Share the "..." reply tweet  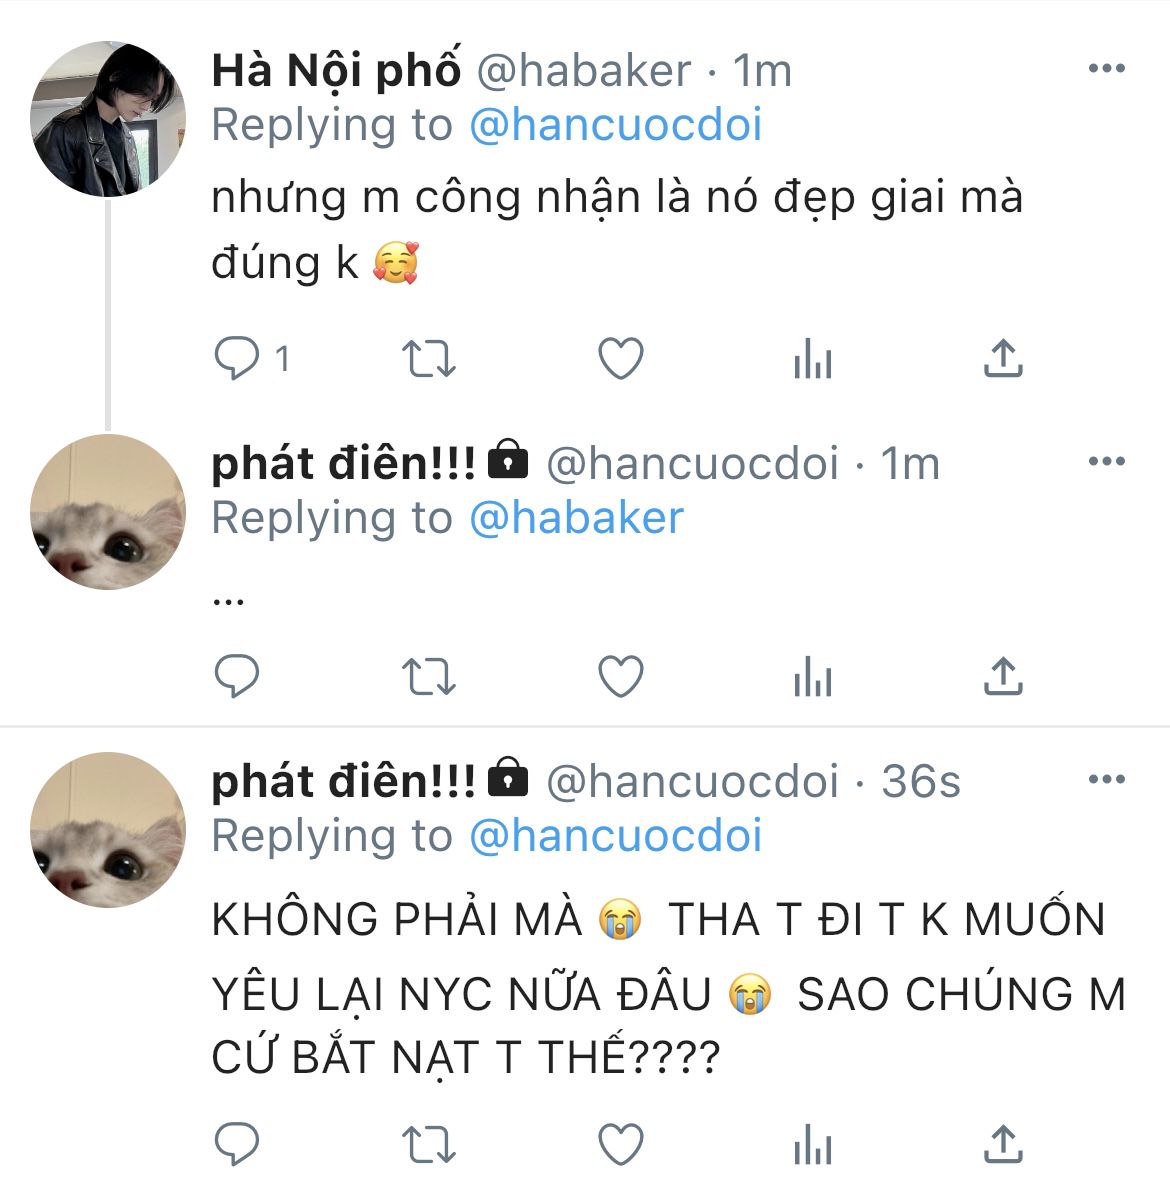click(1003, 675)
